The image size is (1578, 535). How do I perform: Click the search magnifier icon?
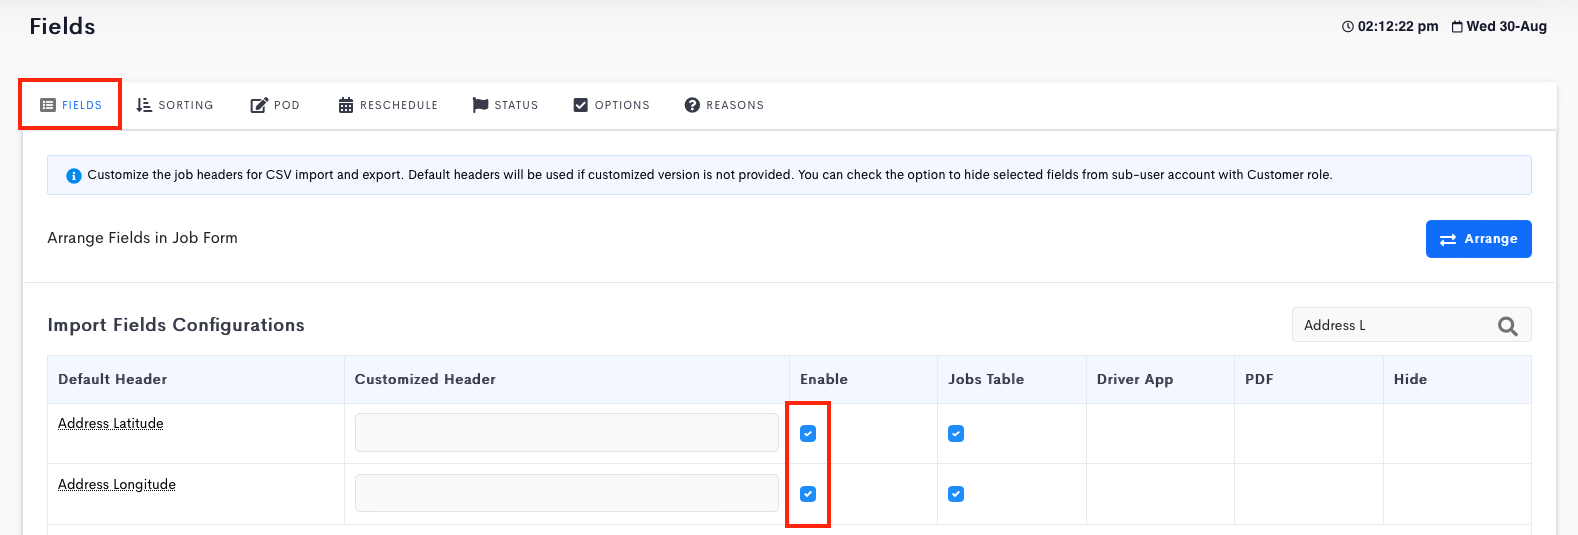[x=1508, y=326]
